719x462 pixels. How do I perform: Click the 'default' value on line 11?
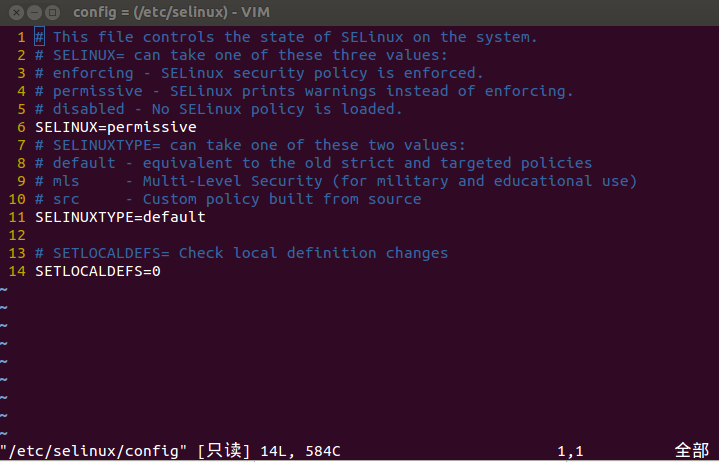point(175,217)
